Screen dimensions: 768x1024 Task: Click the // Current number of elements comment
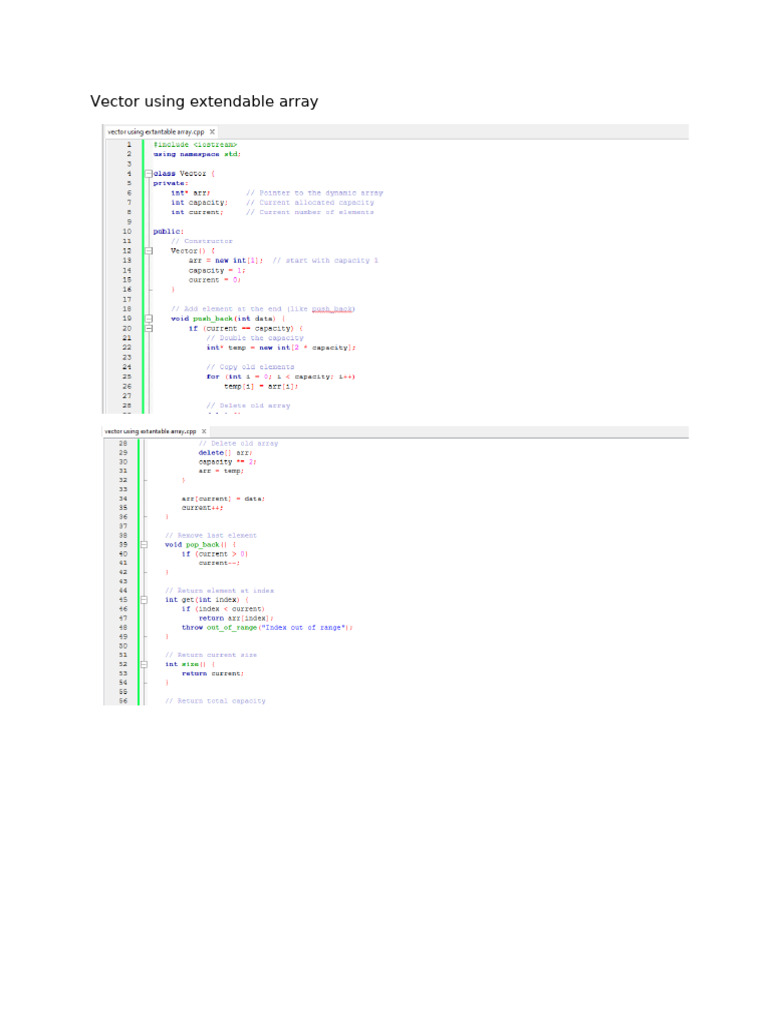pyautogui.click(x=310, y=212)
